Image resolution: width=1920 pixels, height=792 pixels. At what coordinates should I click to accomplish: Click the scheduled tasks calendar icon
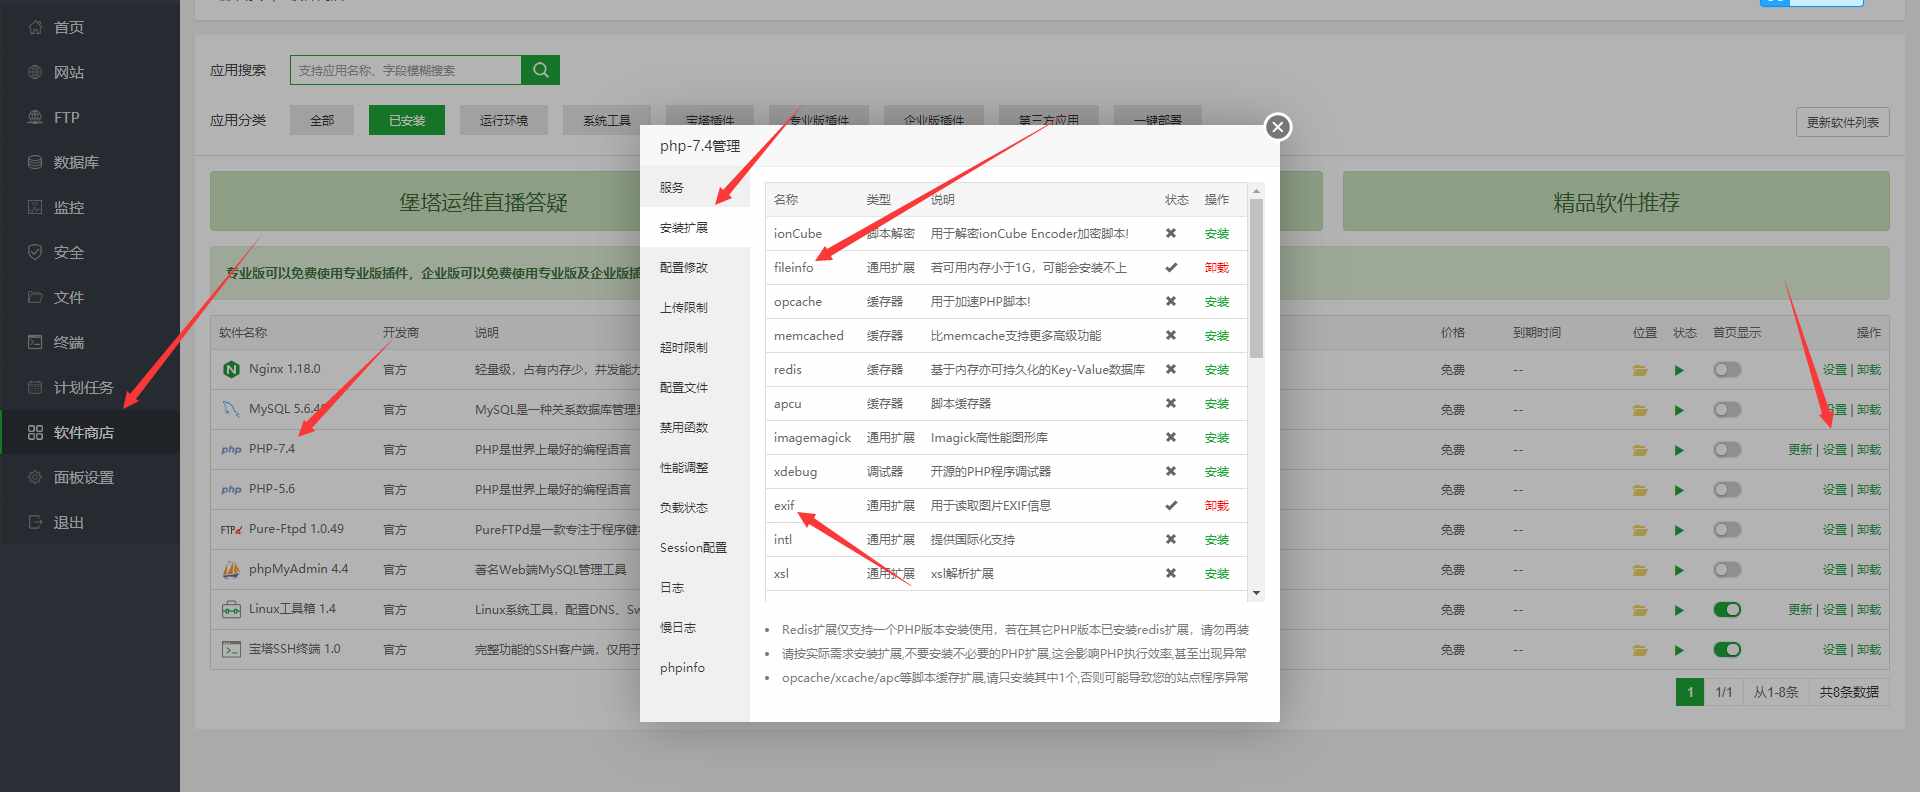coord(35,387)
